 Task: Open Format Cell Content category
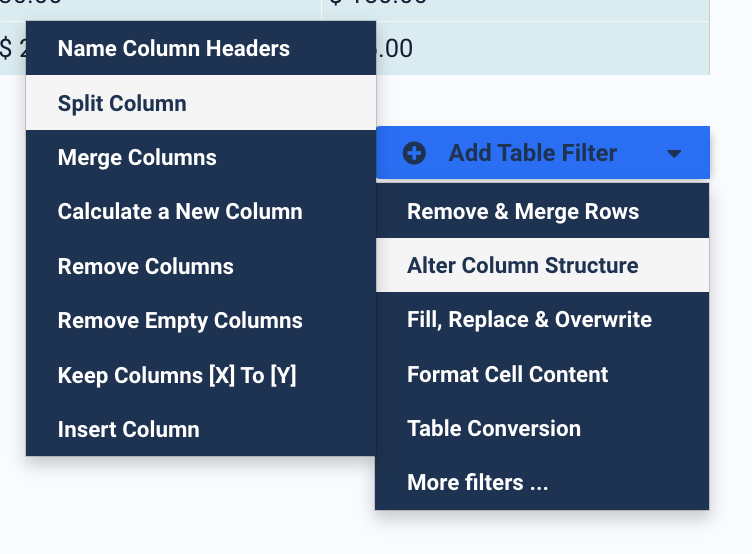[542, 374]
